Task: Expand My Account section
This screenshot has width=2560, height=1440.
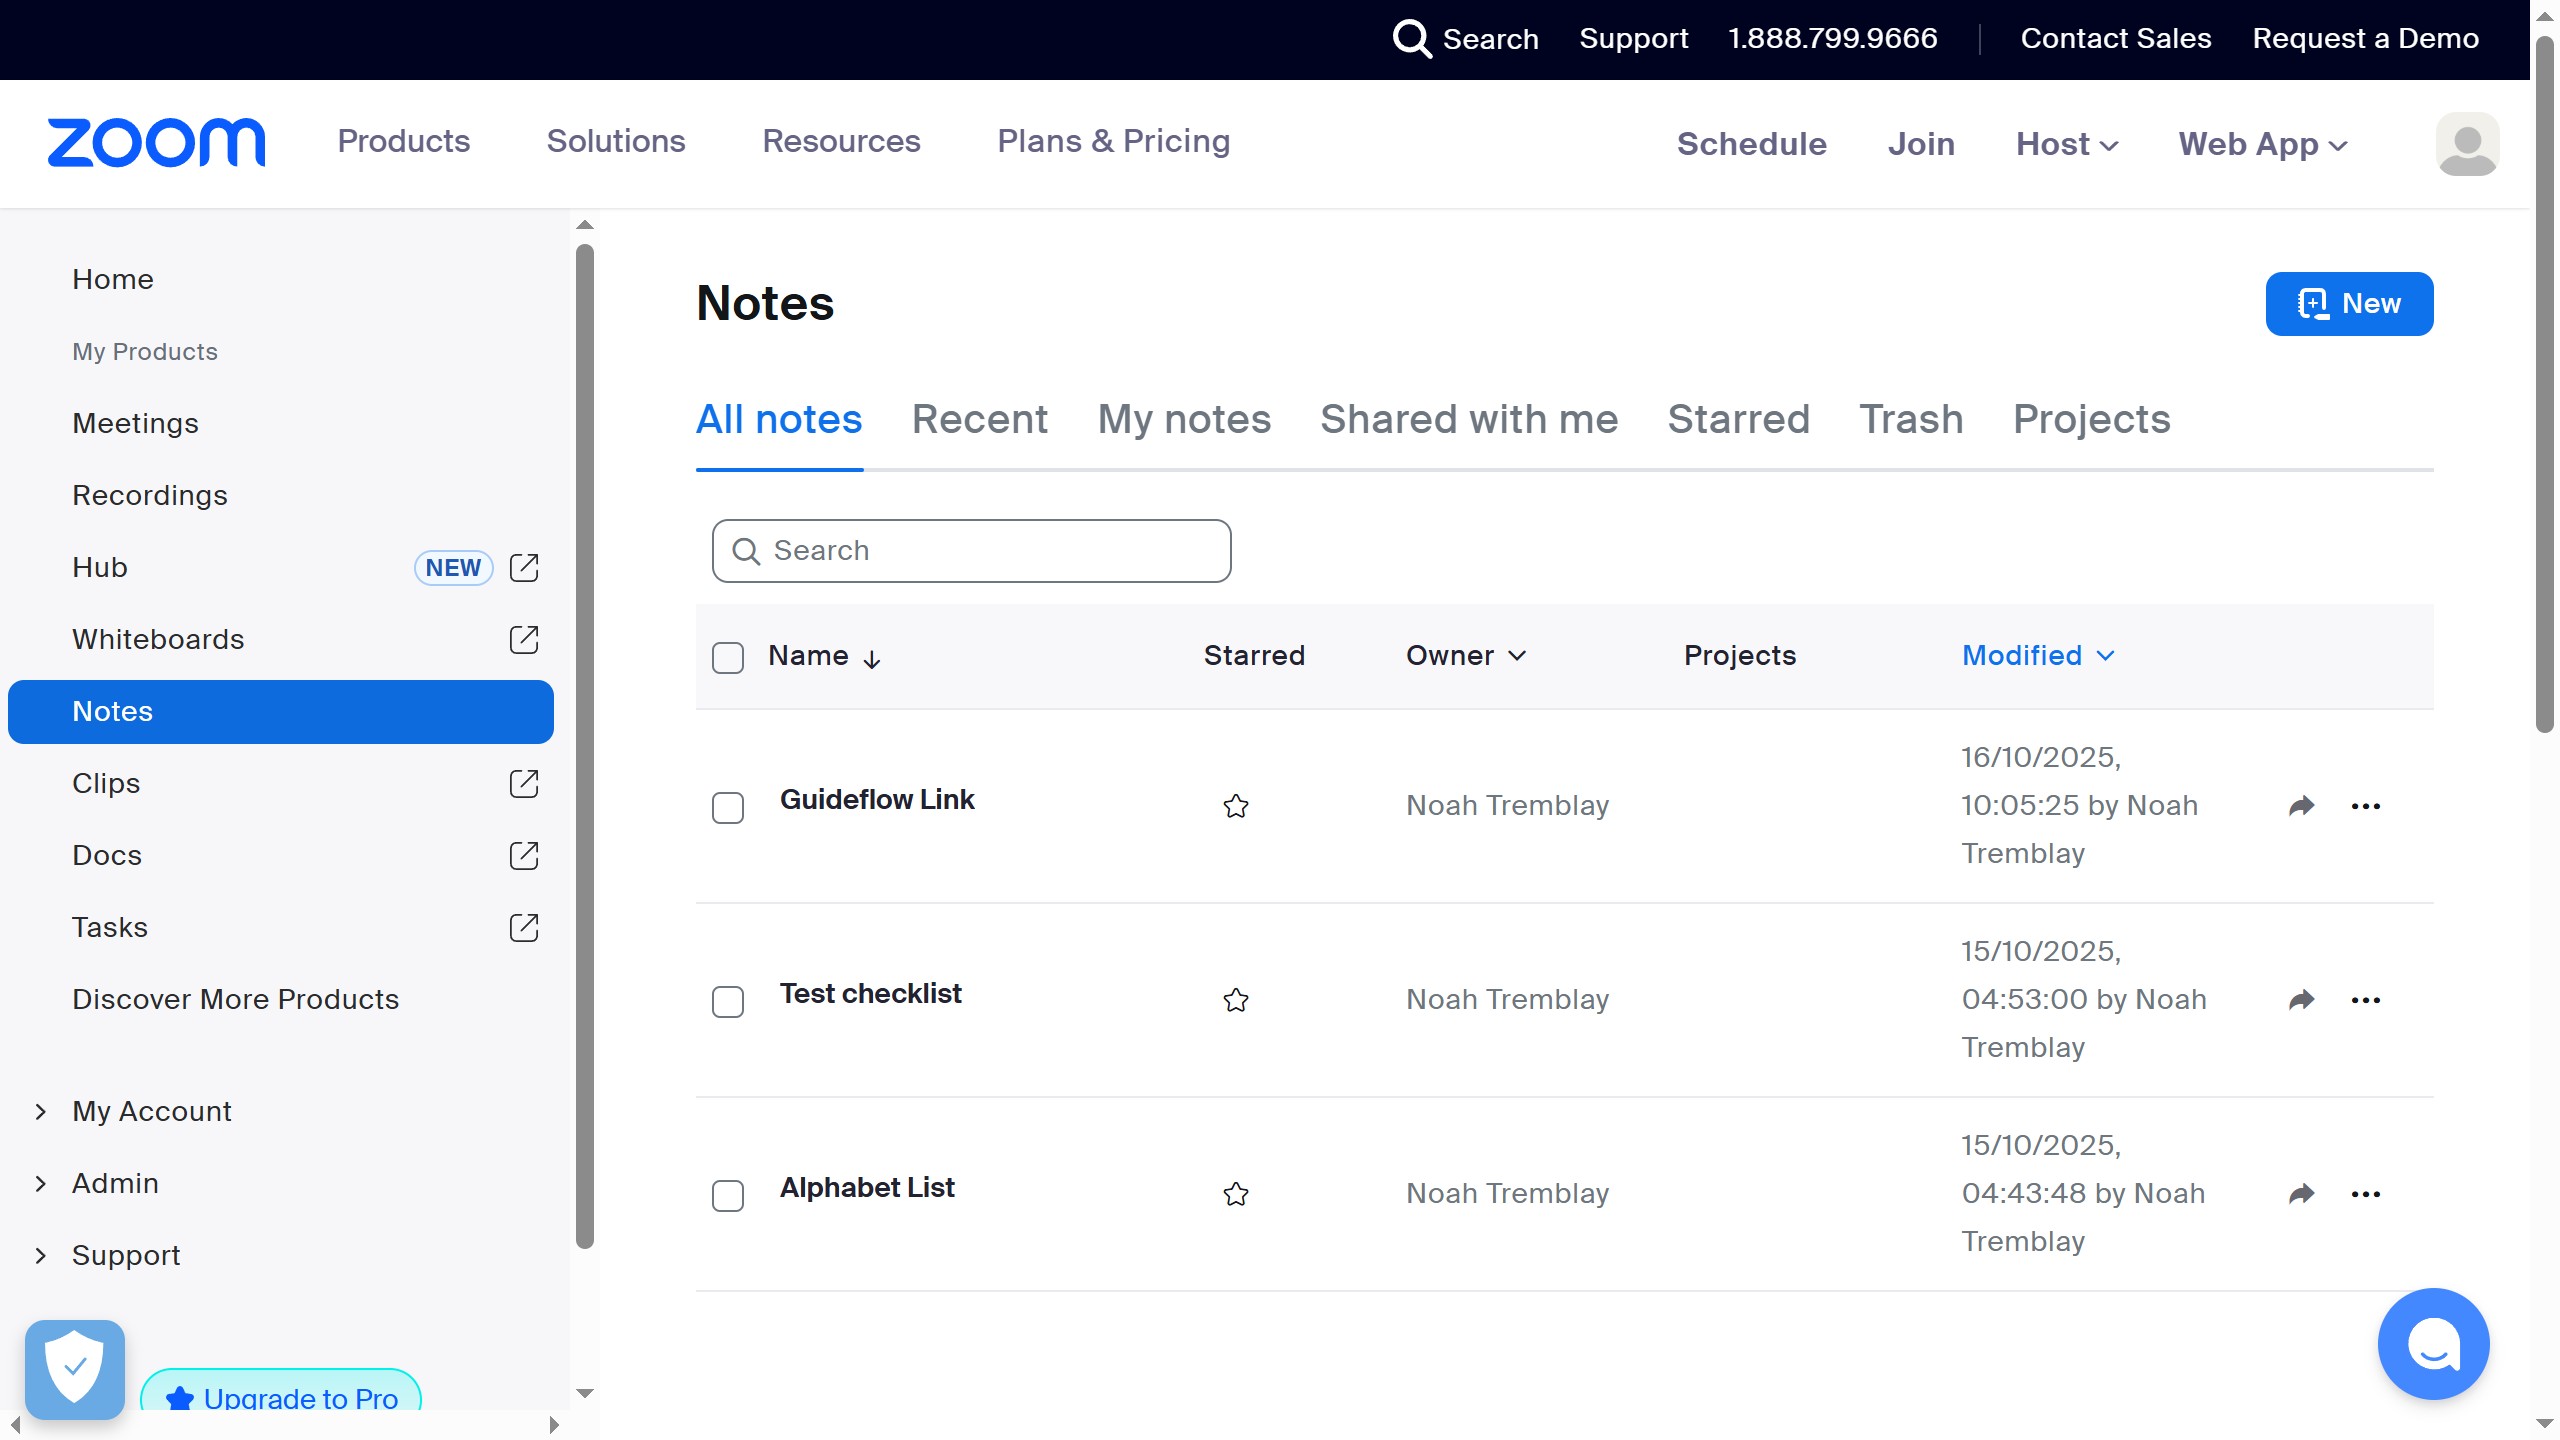Action: (x=41, y=1112)
